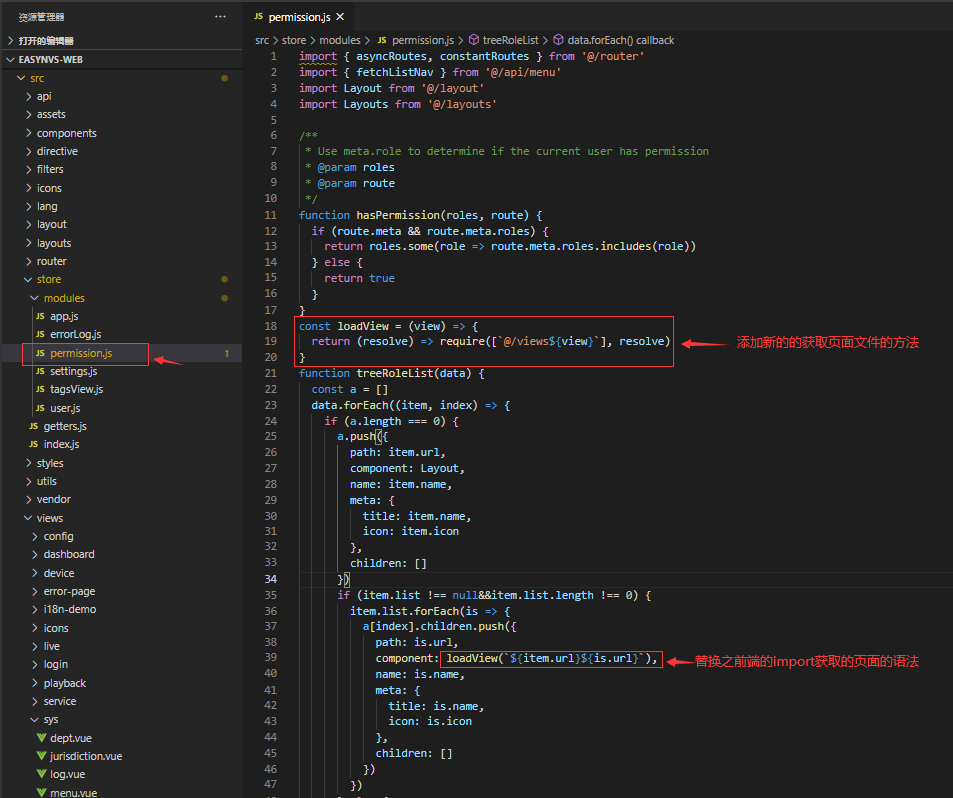The width and height of the screenshot is (953, 798).
Task: Click the modules breadcrumb segment
Action: [x=340, y=40]
